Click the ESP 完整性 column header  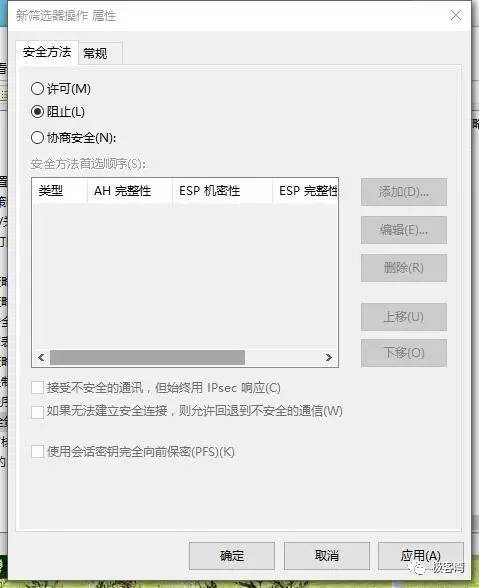(x=306, y=191)
